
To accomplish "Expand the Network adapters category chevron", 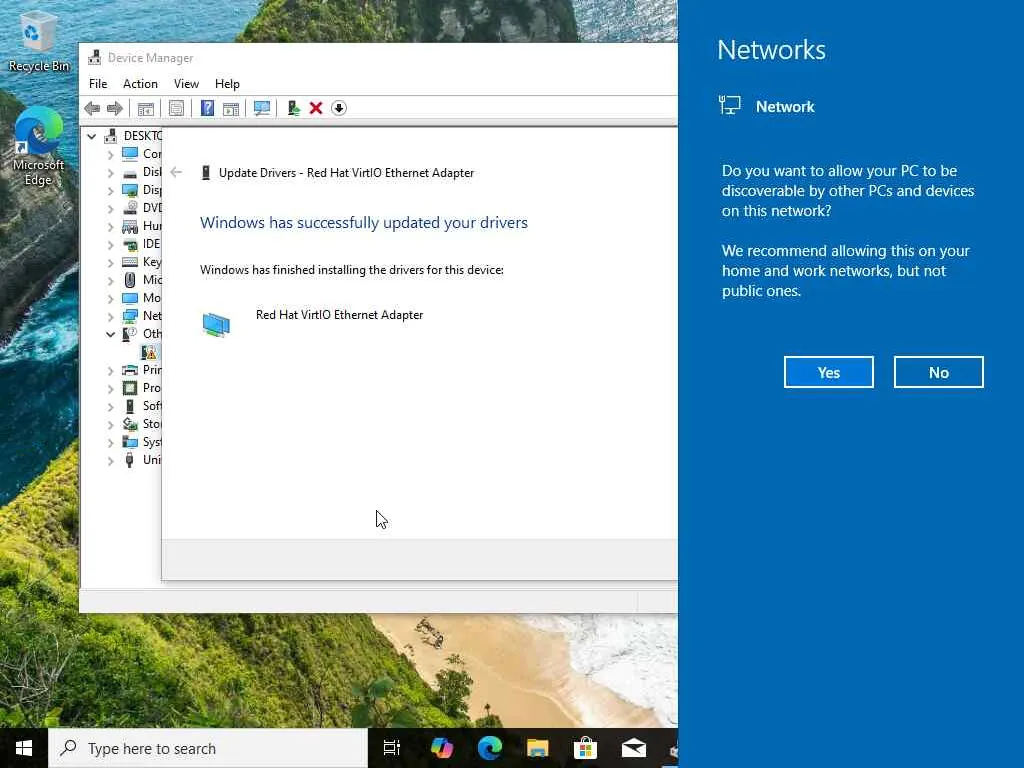I will tap(110, 317).
